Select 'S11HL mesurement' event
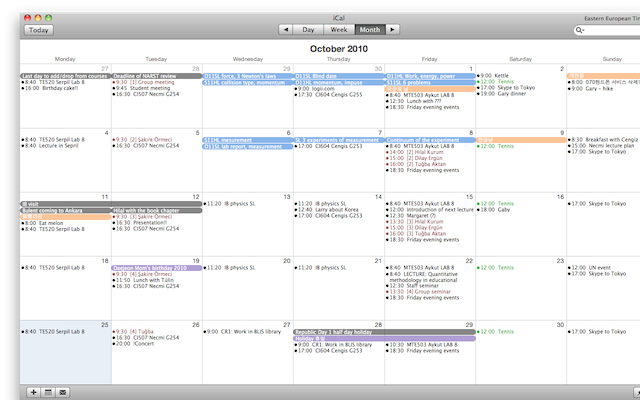The image size is (640, 400). click(x=248, y=140)
